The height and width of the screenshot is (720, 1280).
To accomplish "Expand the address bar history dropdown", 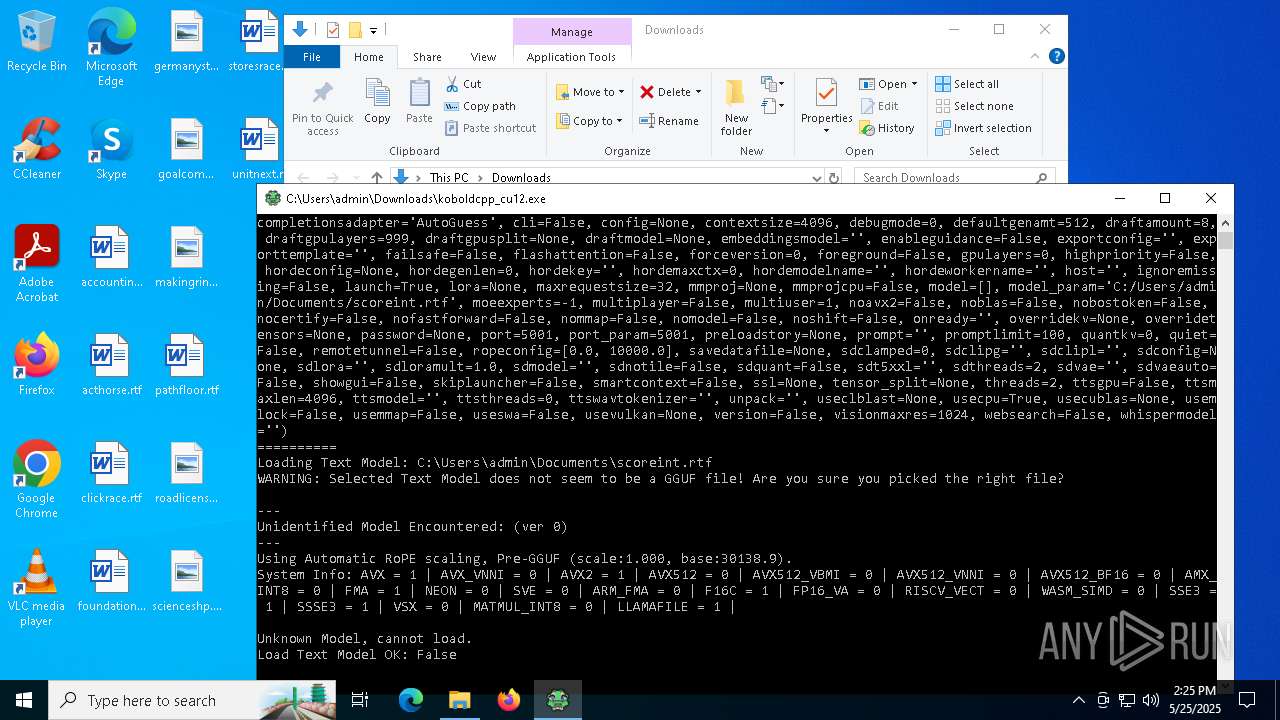I will pos(816,178).
